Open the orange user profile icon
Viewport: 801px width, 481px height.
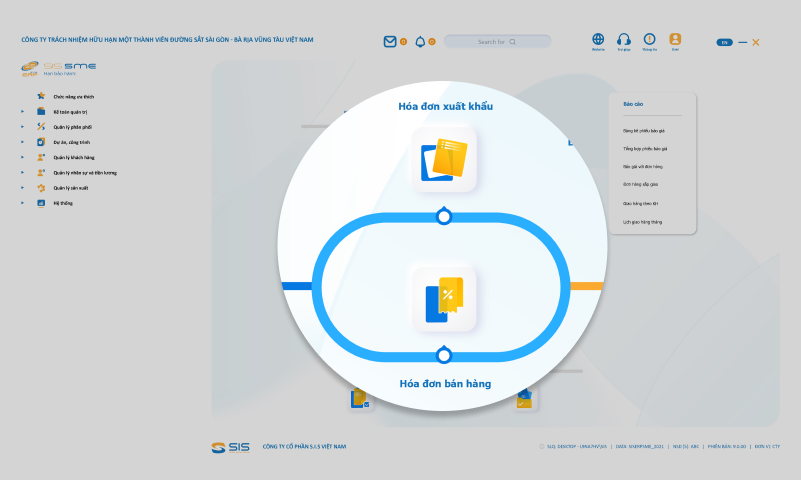tap(675, 39)
